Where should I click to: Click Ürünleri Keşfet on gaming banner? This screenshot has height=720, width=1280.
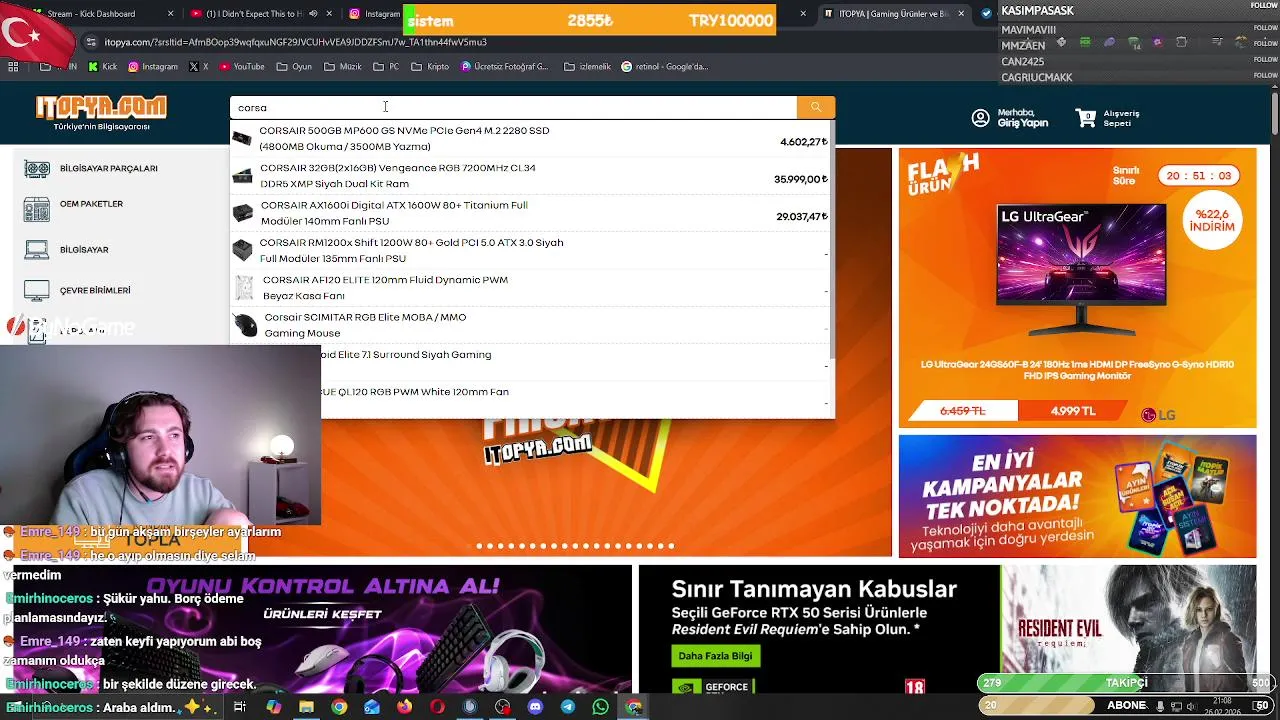coord(322,614)
